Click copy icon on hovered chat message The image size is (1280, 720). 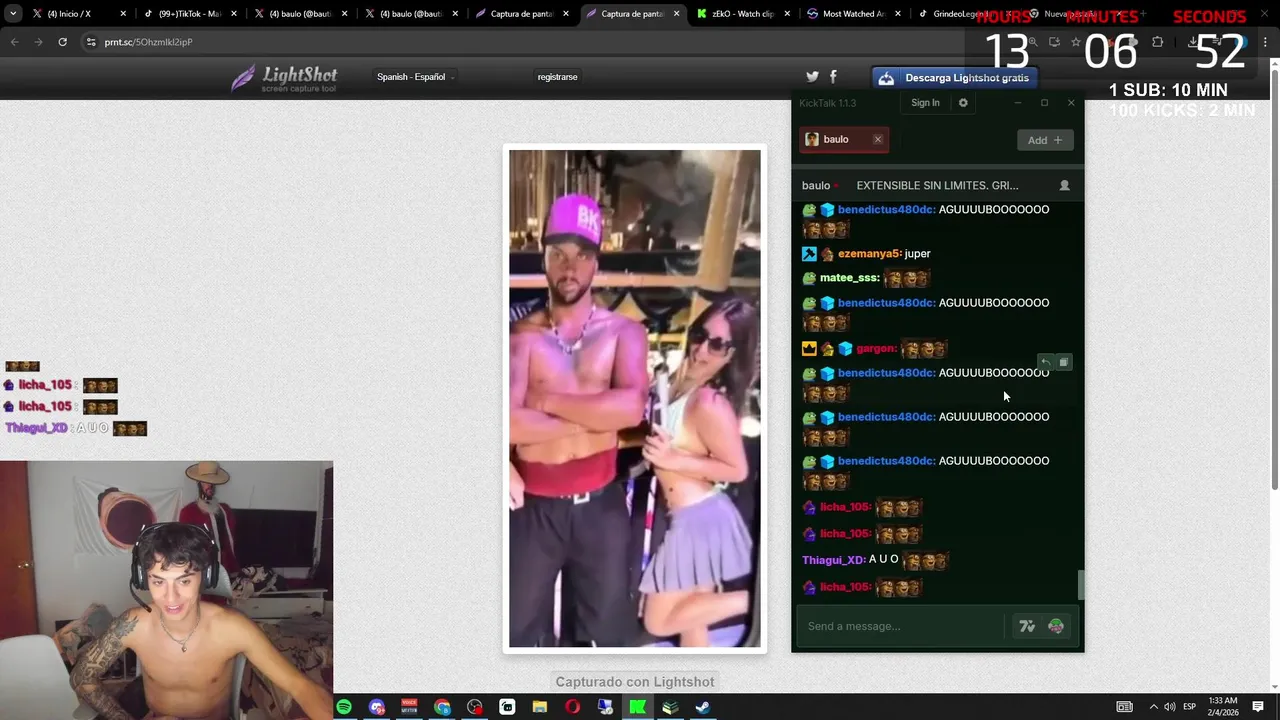1064,362
